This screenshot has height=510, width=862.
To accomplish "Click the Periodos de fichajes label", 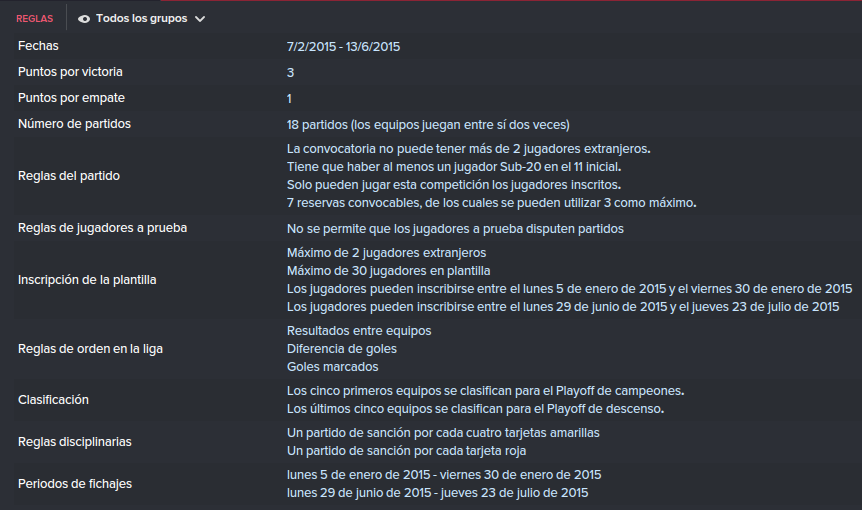I will click(x=75, y=484).
